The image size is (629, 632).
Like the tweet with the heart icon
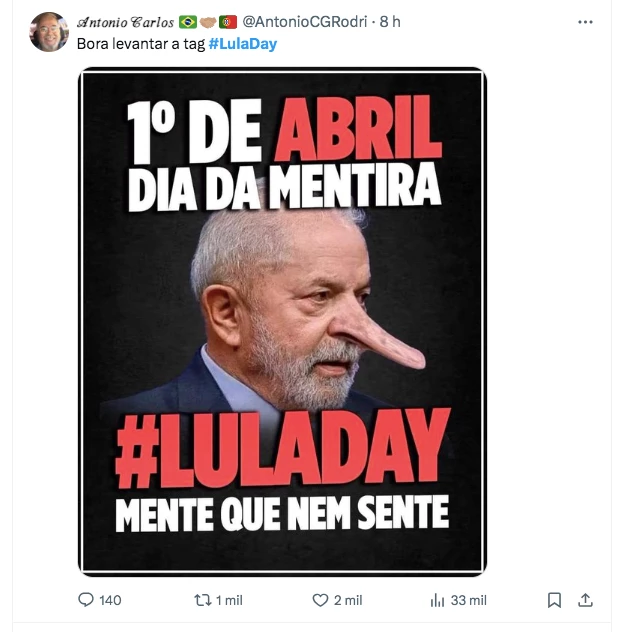(321, 600)
